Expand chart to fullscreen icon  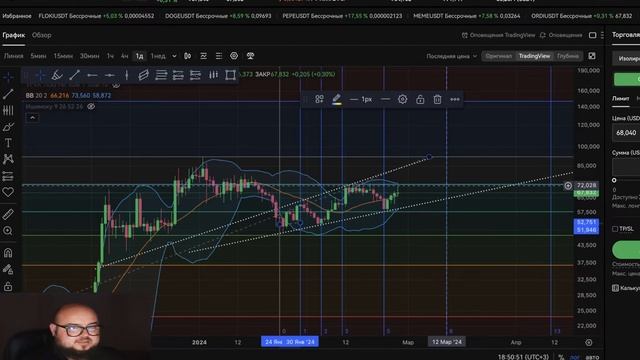[x=592, y=56]
